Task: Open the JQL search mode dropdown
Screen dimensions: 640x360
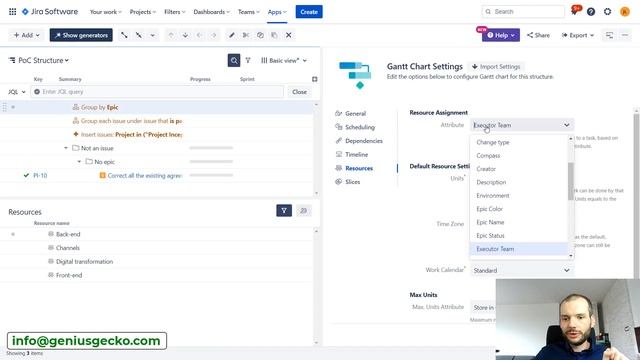Action: [x=17, y=92]
